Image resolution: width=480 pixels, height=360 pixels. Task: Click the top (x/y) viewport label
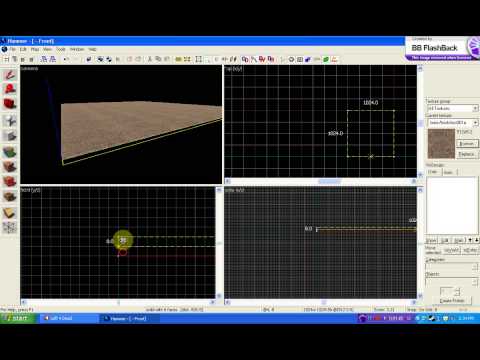[233, 69]
